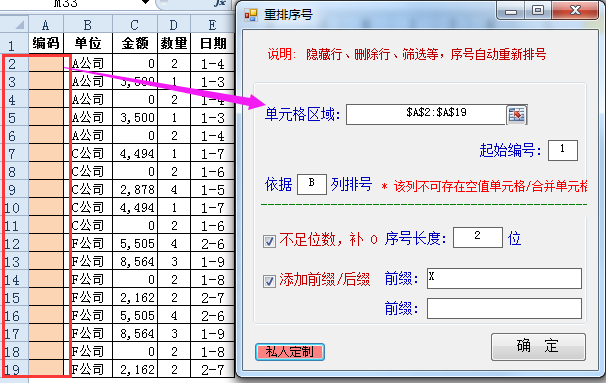This screenshot has height=383, width=606.
Task: Open the Excel name box dropdown arrow
Action: pyautogui.click(x=146, y=2)
